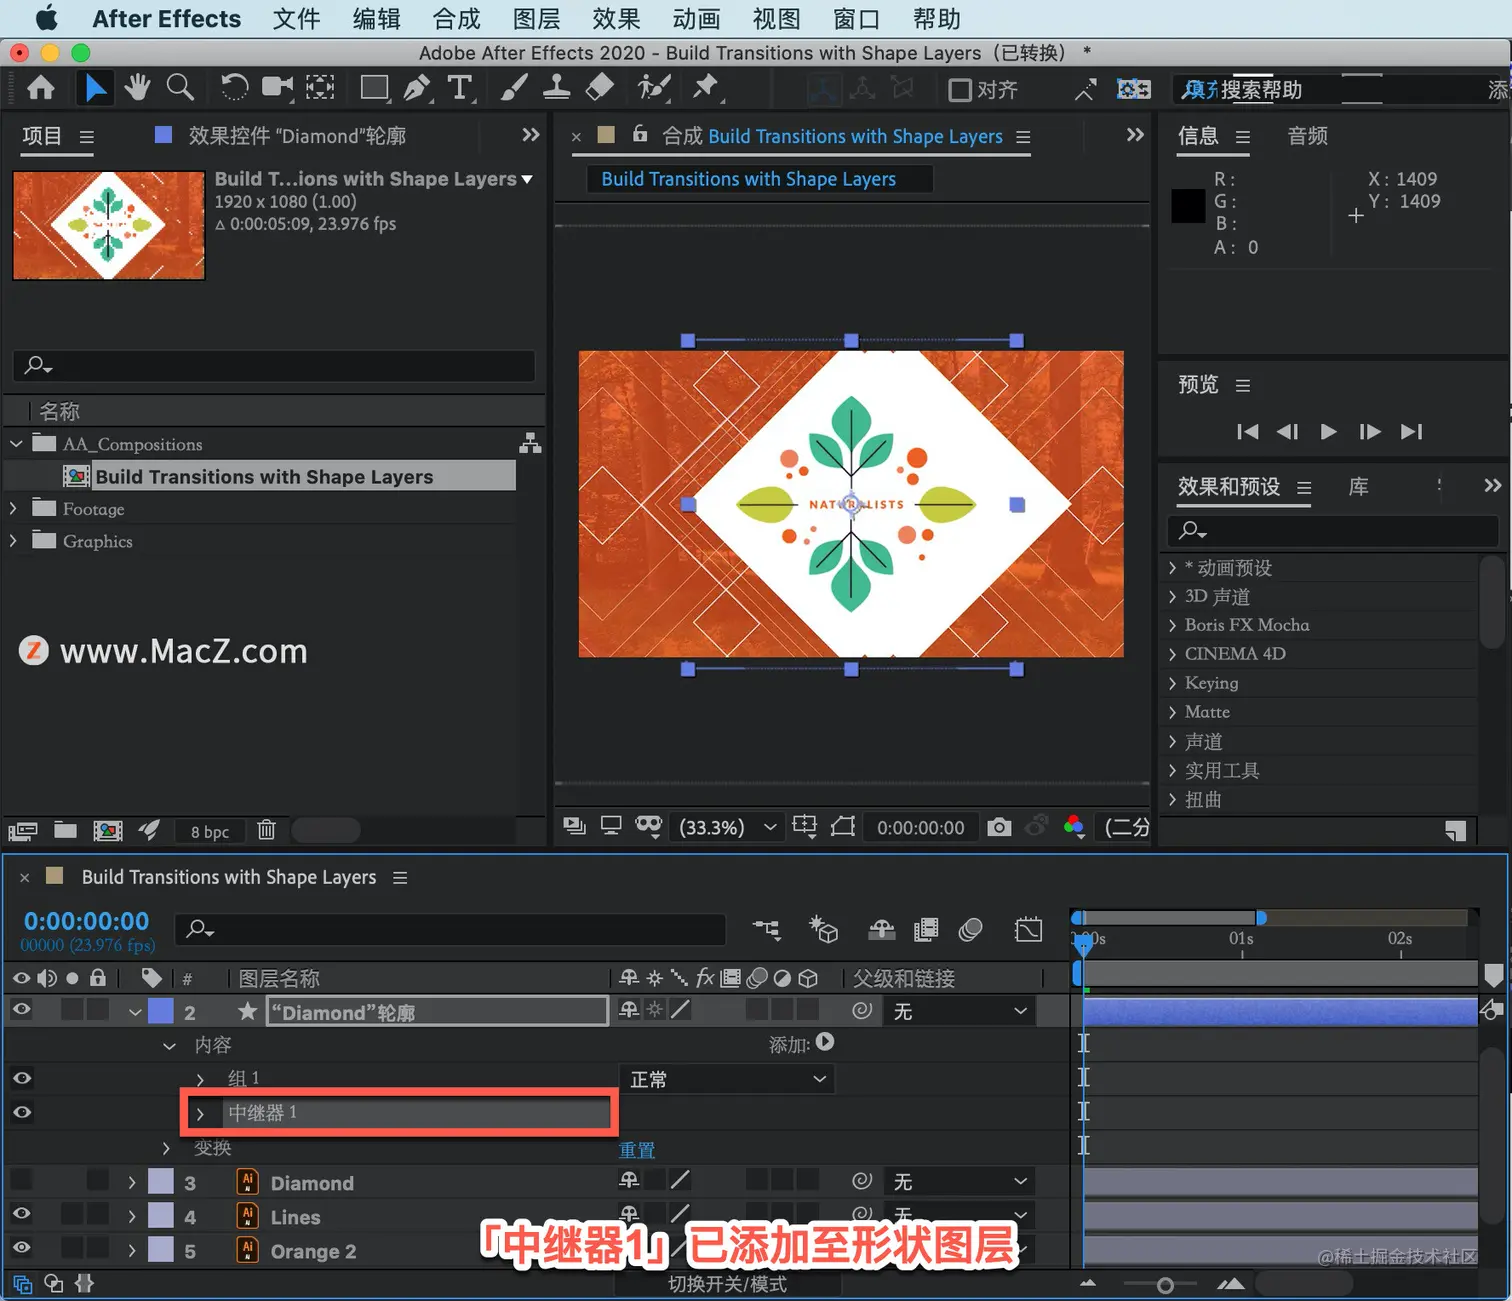Open parent dropdown for "Diamond" 轮廓 layer
The height and width of the screenshot is (1301, 1512).
pos(959,1011)
